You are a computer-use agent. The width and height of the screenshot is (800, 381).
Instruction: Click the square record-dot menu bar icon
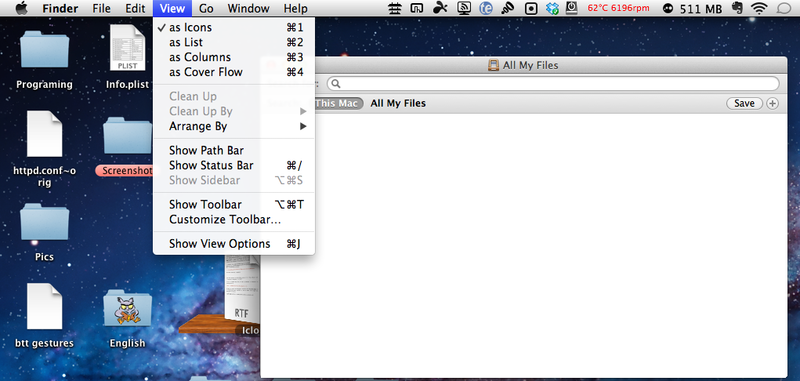click(531, 8)
